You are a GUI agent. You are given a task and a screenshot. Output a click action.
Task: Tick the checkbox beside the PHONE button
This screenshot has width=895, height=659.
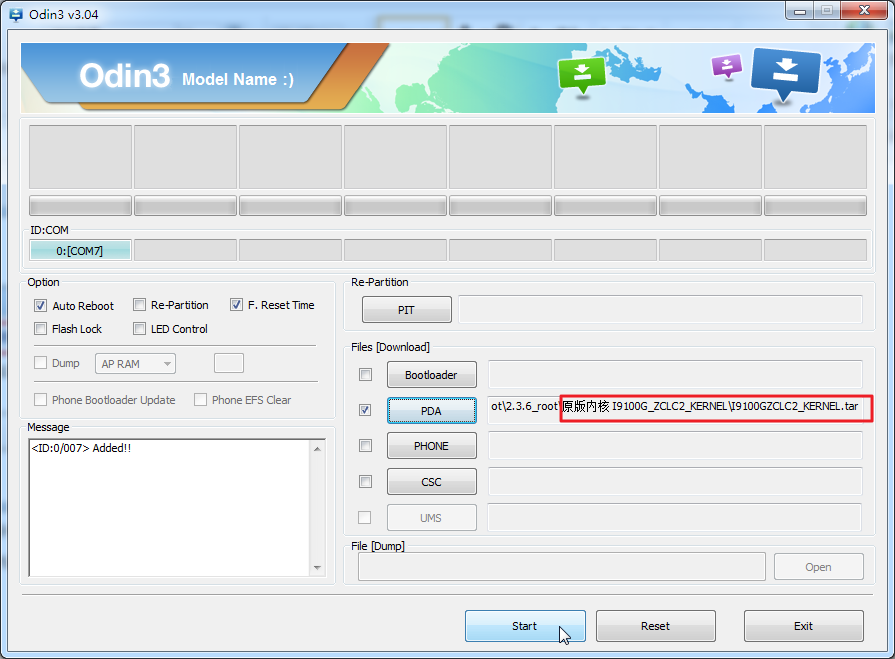click(x=365, y=445)
